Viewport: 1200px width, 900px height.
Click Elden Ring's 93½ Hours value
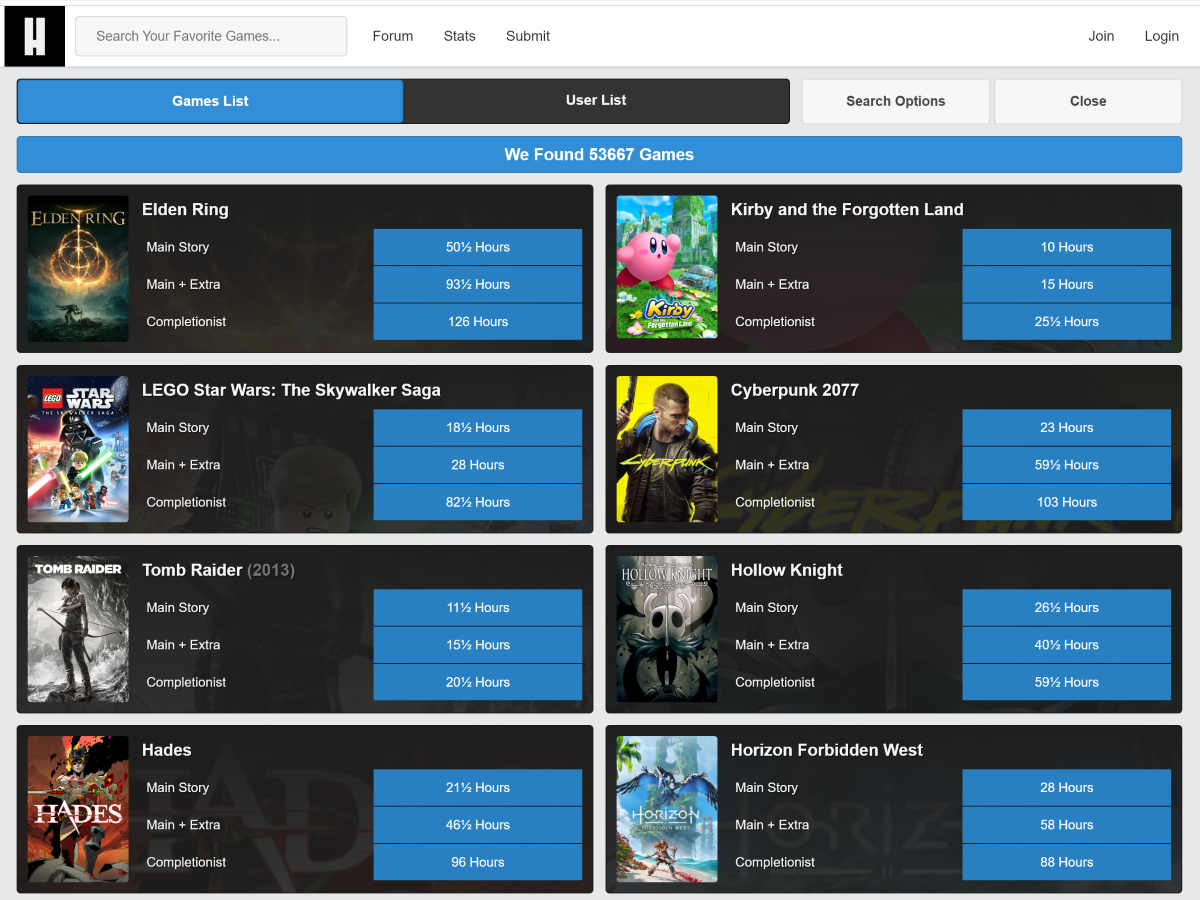click(x=478, y=284)
